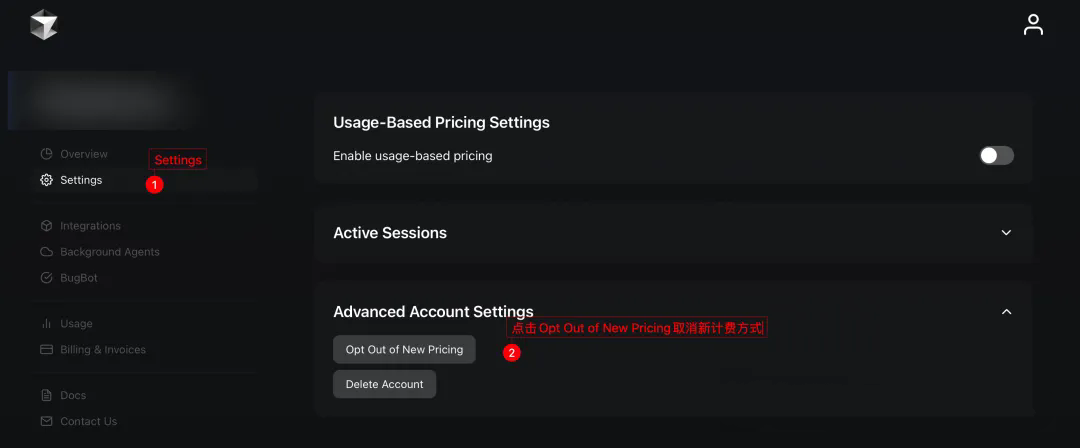Open the user profile icon

[1032, 25]
